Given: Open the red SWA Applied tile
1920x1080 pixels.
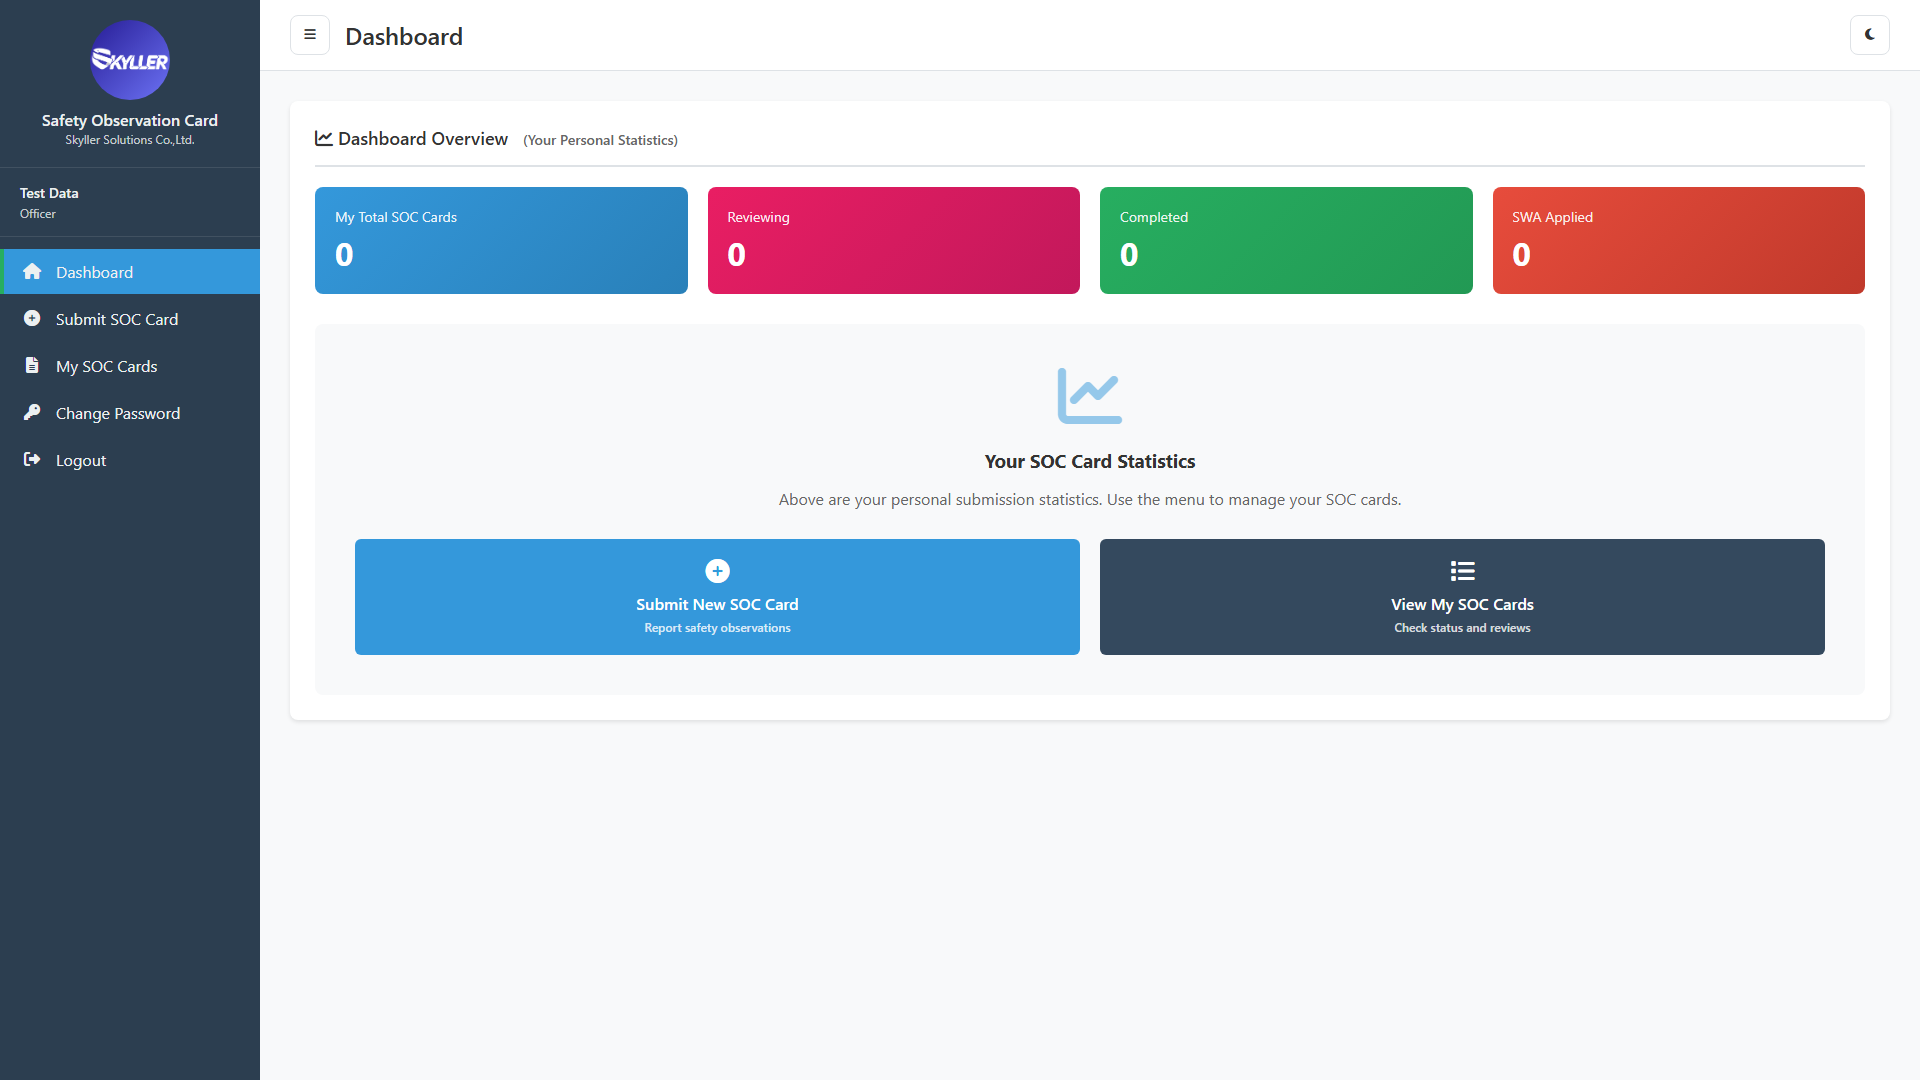Looking at the screenshot, I should pos(1679,240).
